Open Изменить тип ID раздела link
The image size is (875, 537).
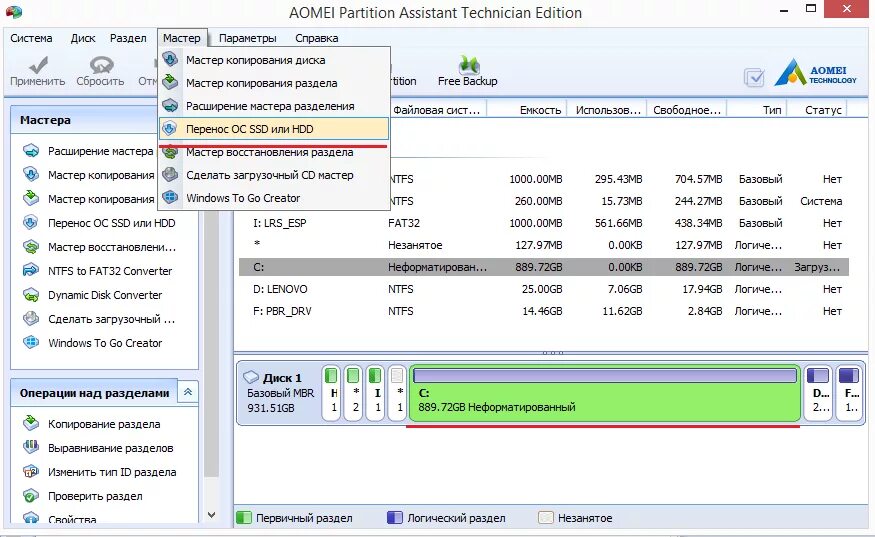tap(112, 472)
